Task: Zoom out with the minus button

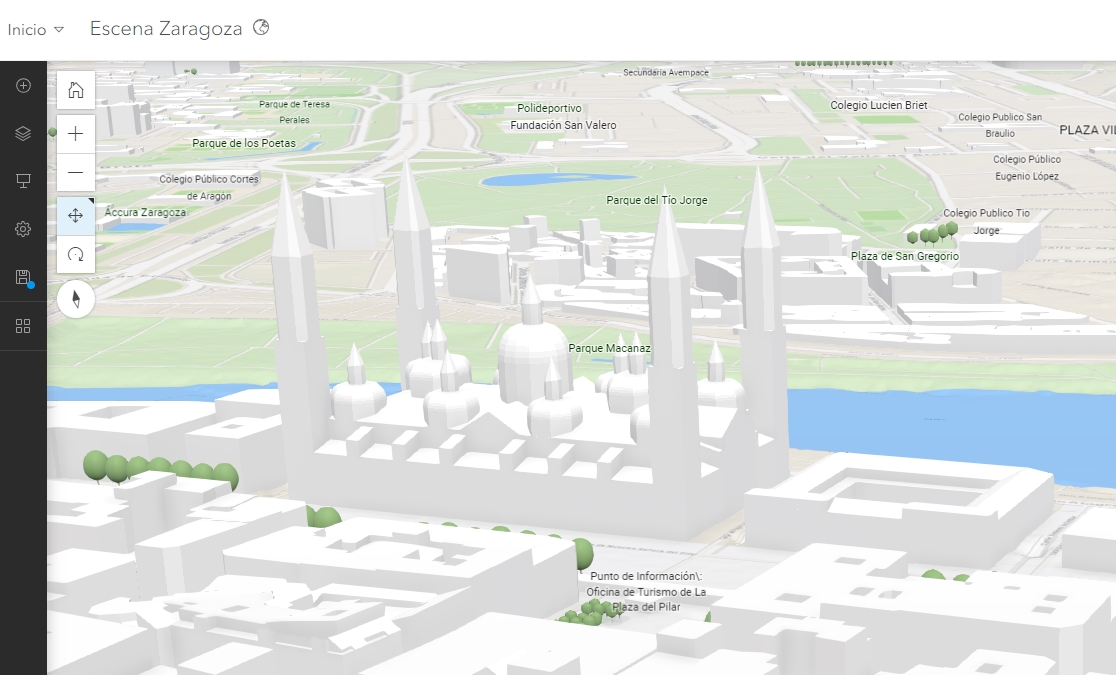Action: click(75, 172)
